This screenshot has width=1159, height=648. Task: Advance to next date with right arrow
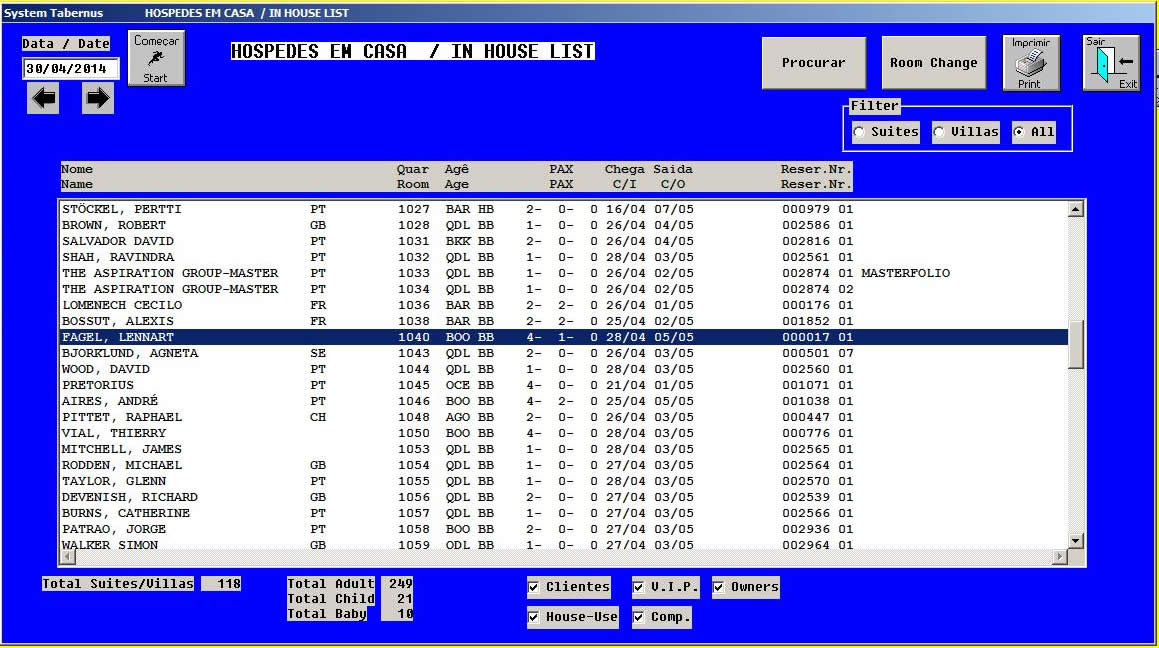pos(97,98)
